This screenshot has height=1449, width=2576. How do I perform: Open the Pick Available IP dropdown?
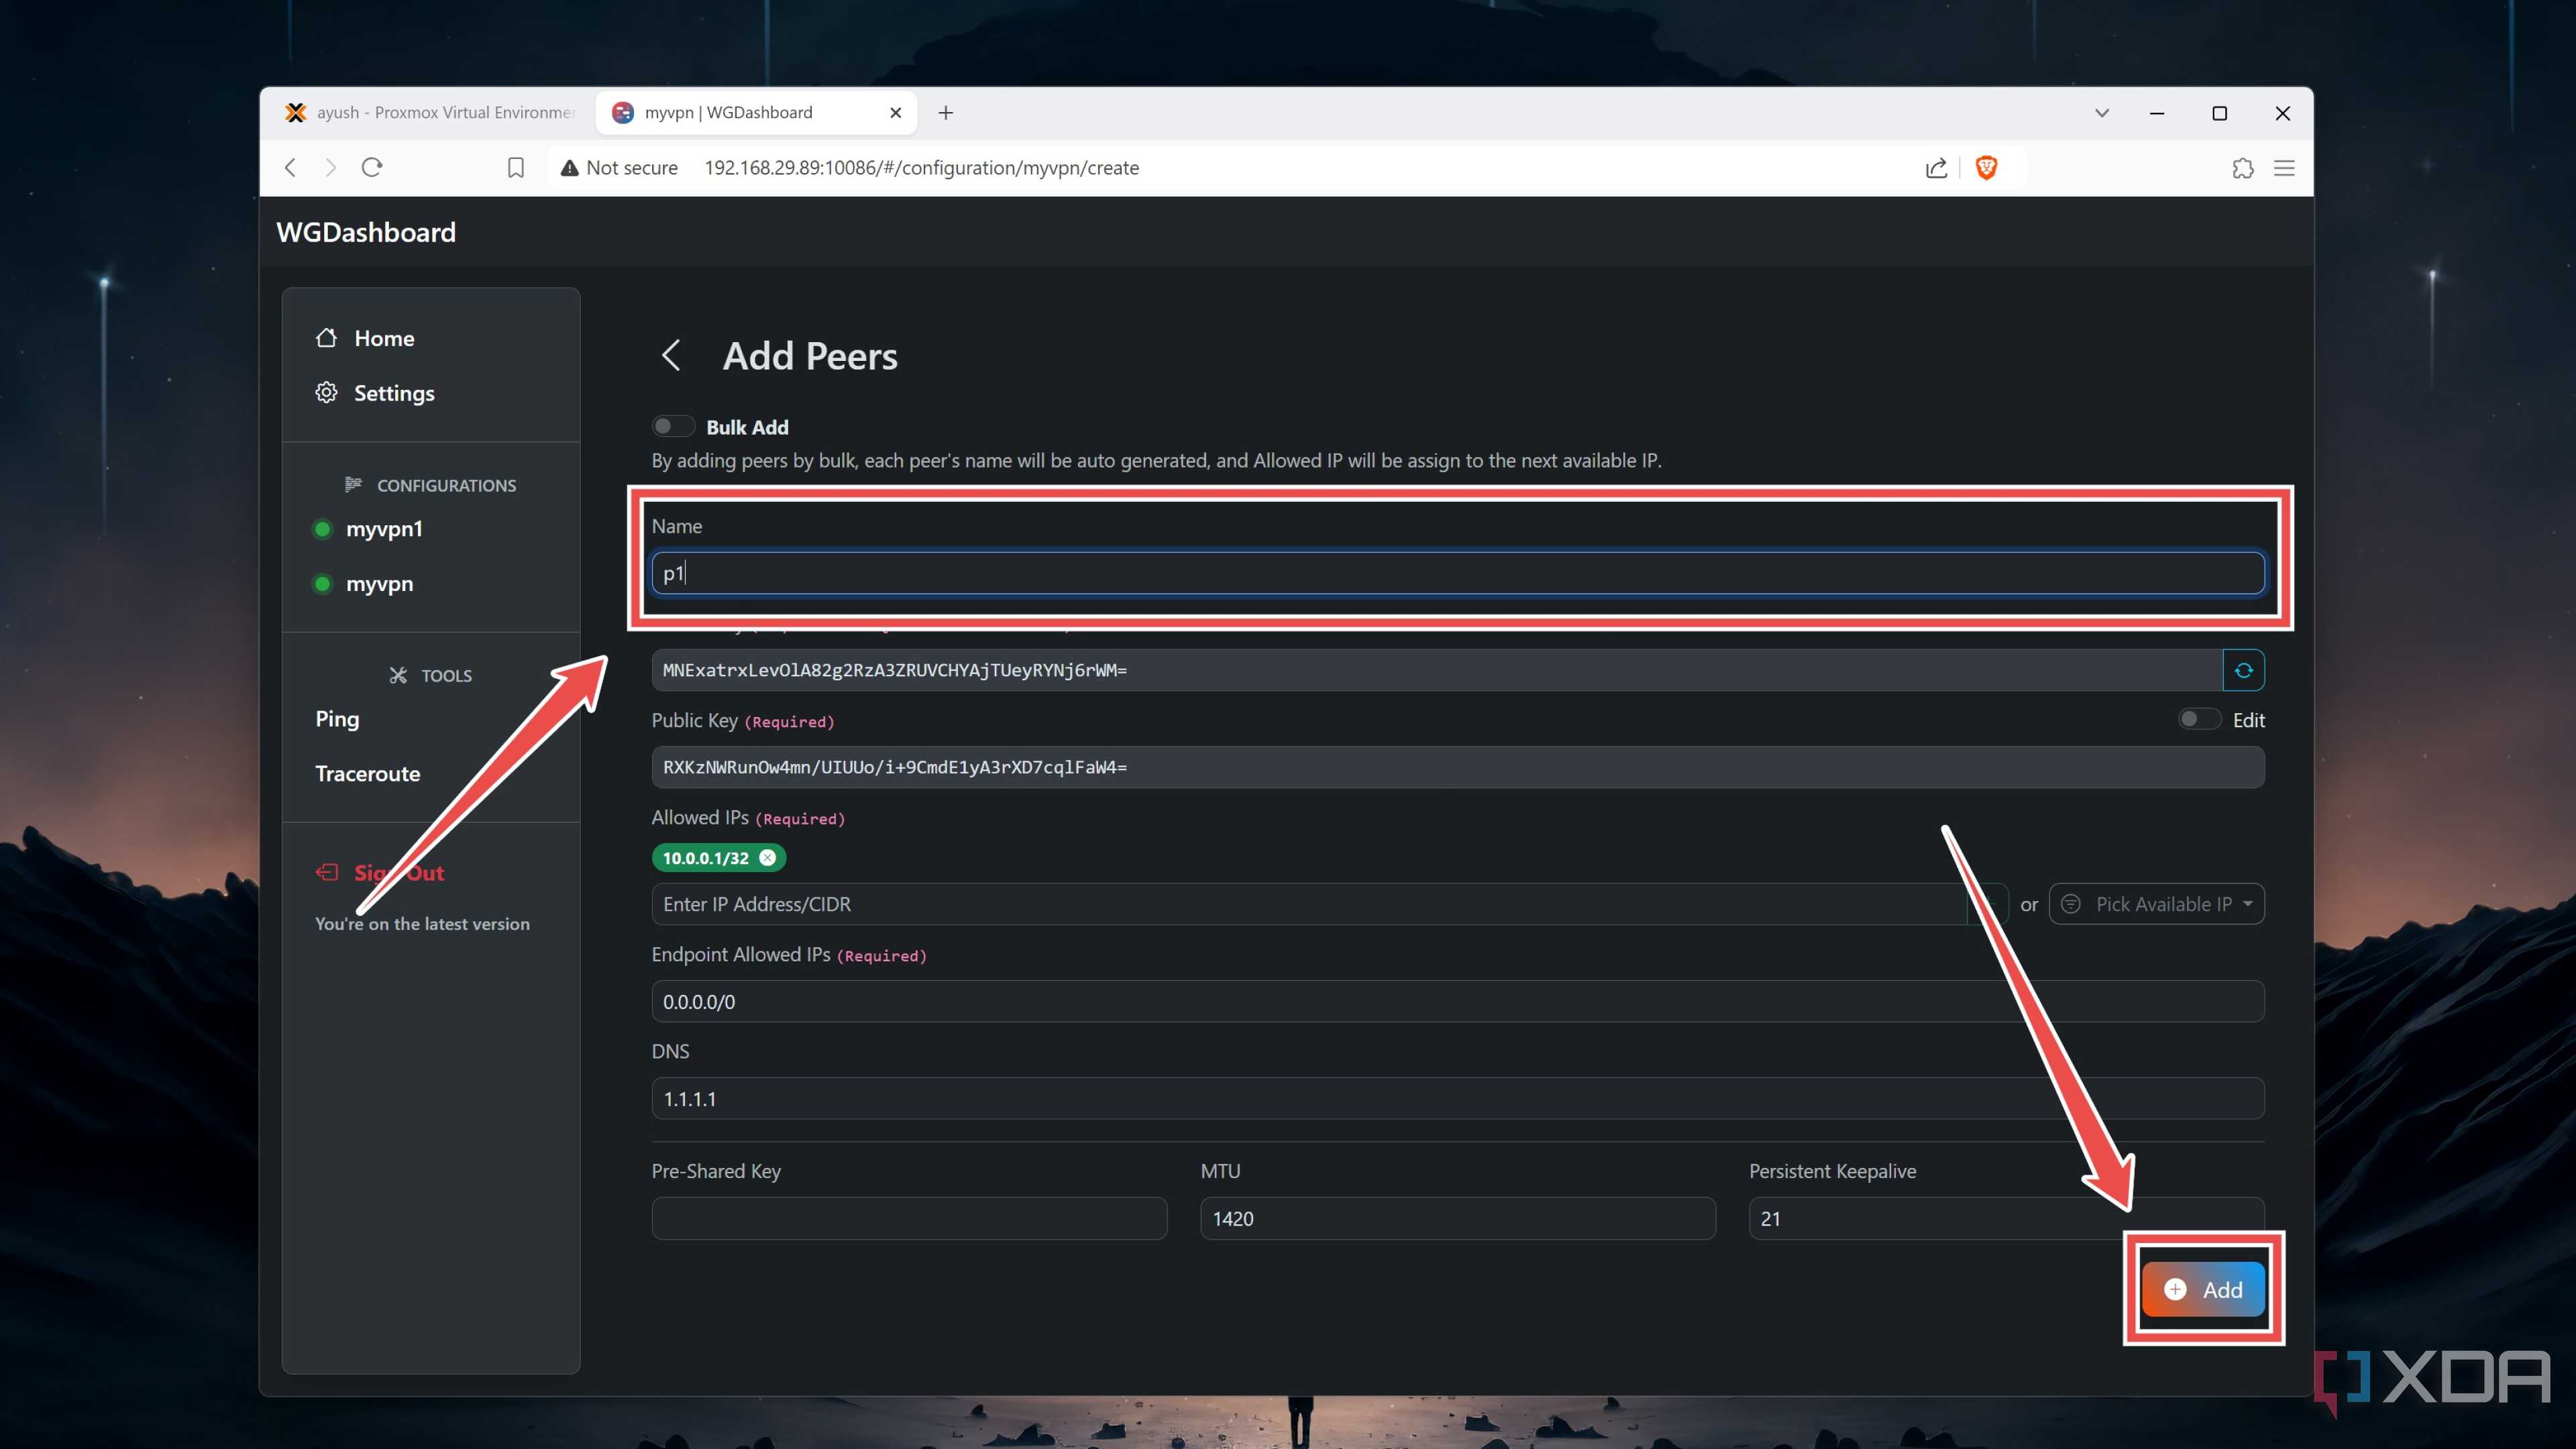2156,904
